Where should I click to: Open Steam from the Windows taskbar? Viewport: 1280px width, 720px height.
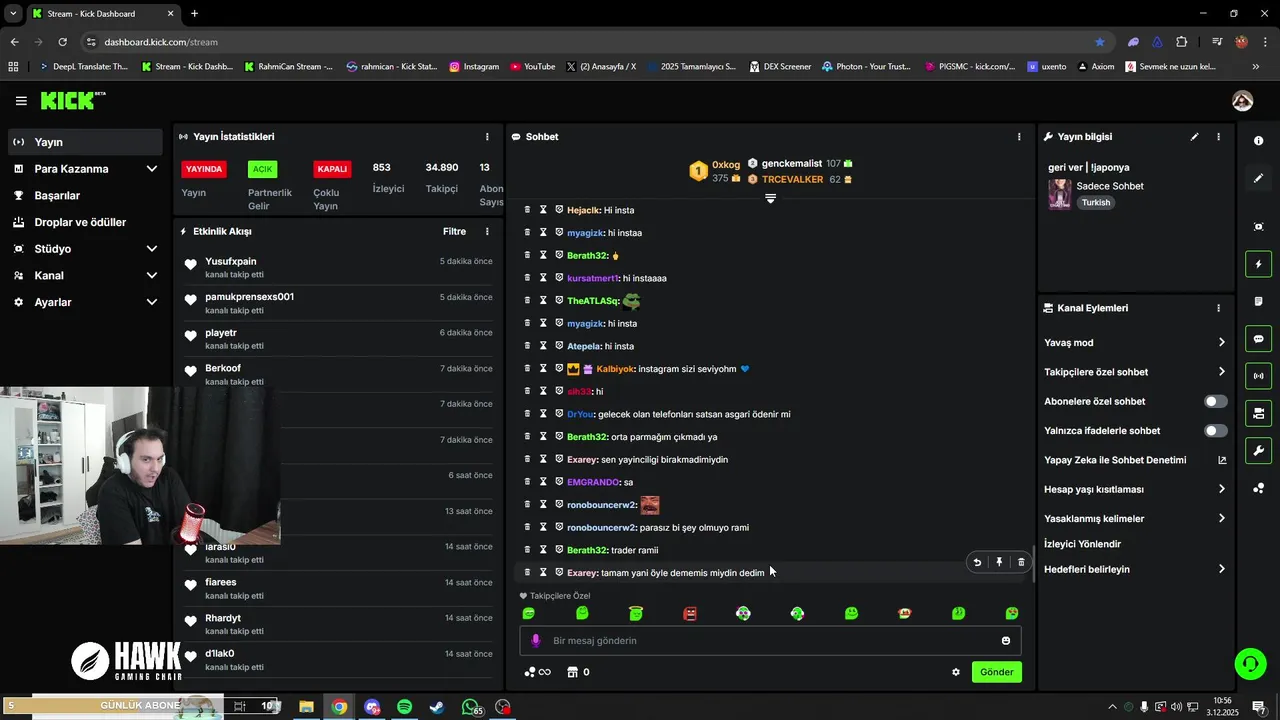pos(437,707)
